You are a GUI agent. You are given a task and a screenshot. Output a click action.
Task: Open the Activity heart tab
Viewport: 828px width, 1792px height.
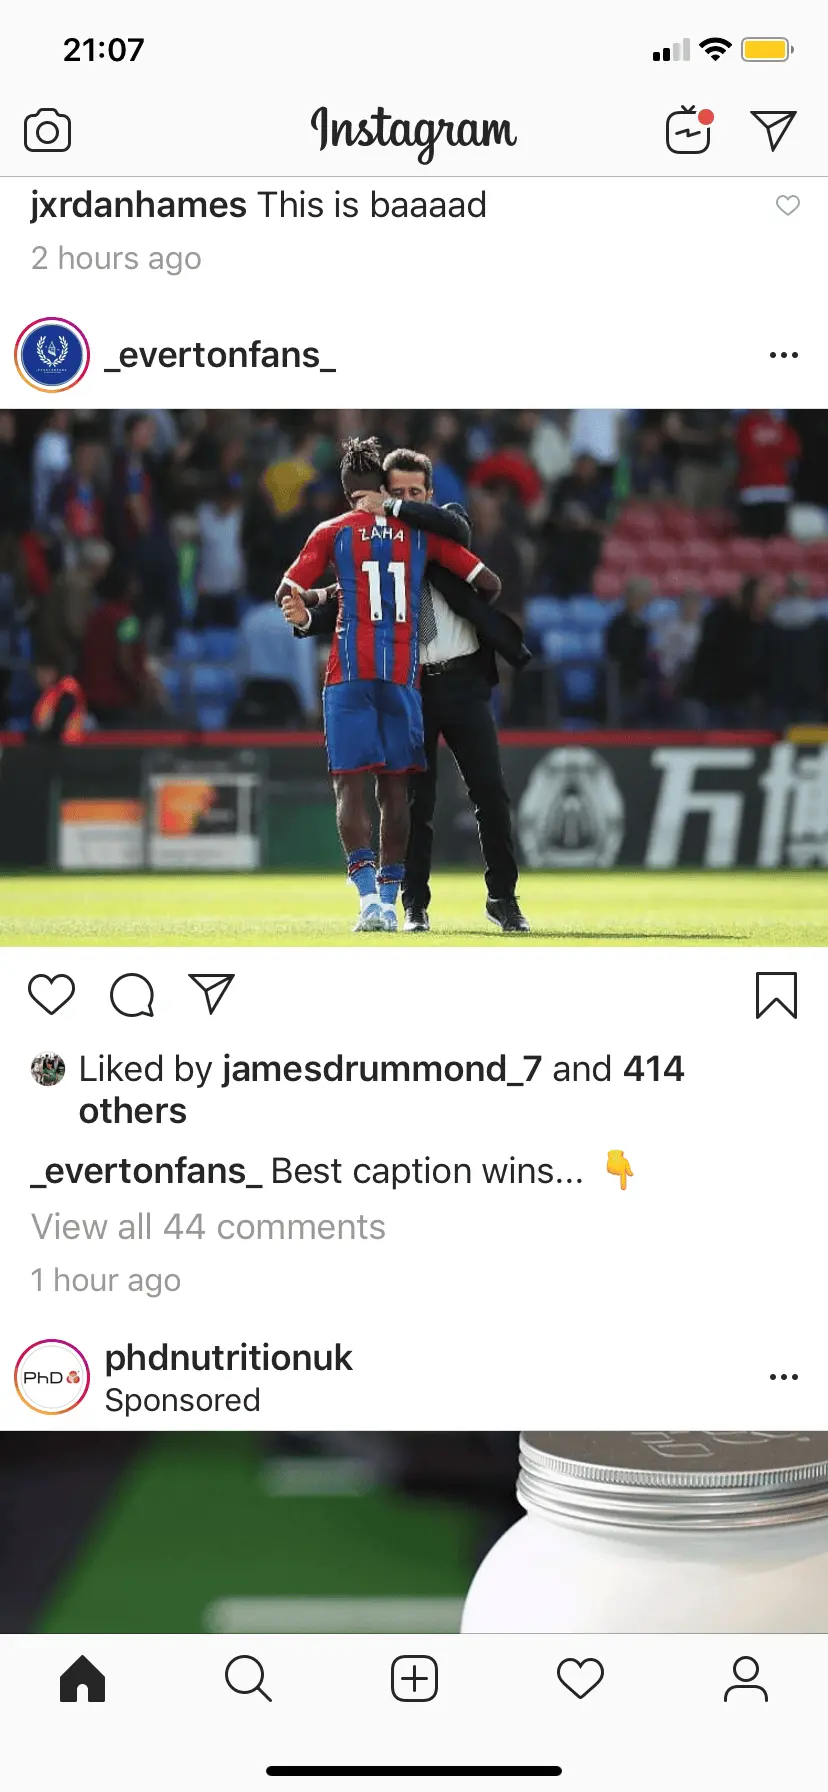pos(580,1678)
